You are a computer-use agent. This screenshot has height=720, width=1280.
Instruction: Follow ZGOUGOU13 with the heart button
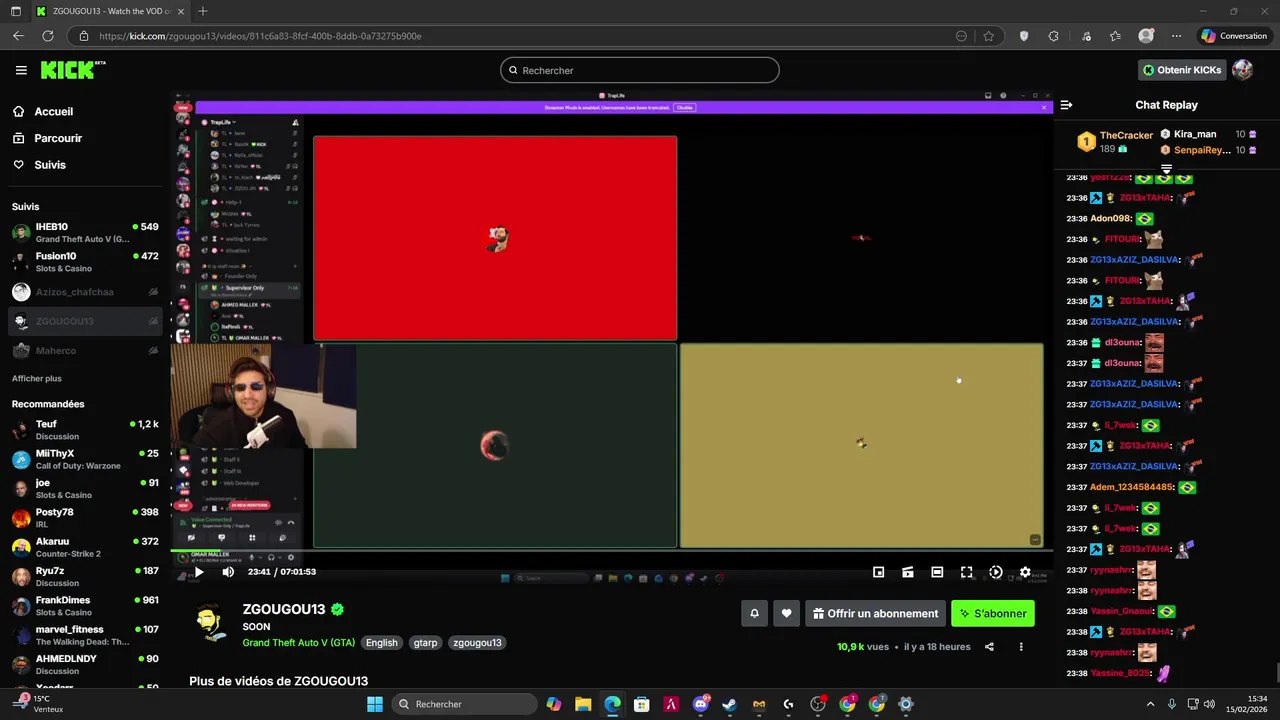tap(787, 614)
